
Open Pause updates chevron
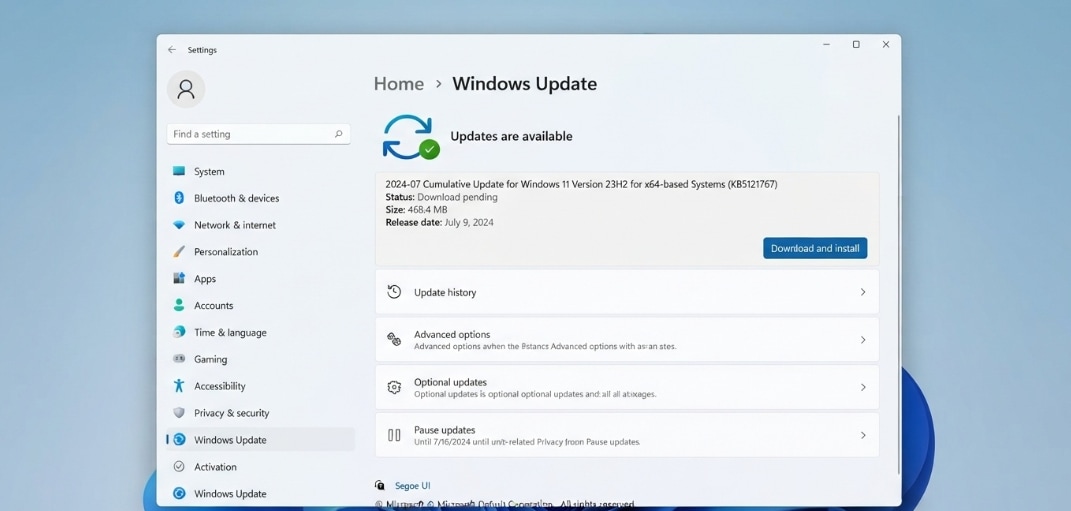(863, 434)
